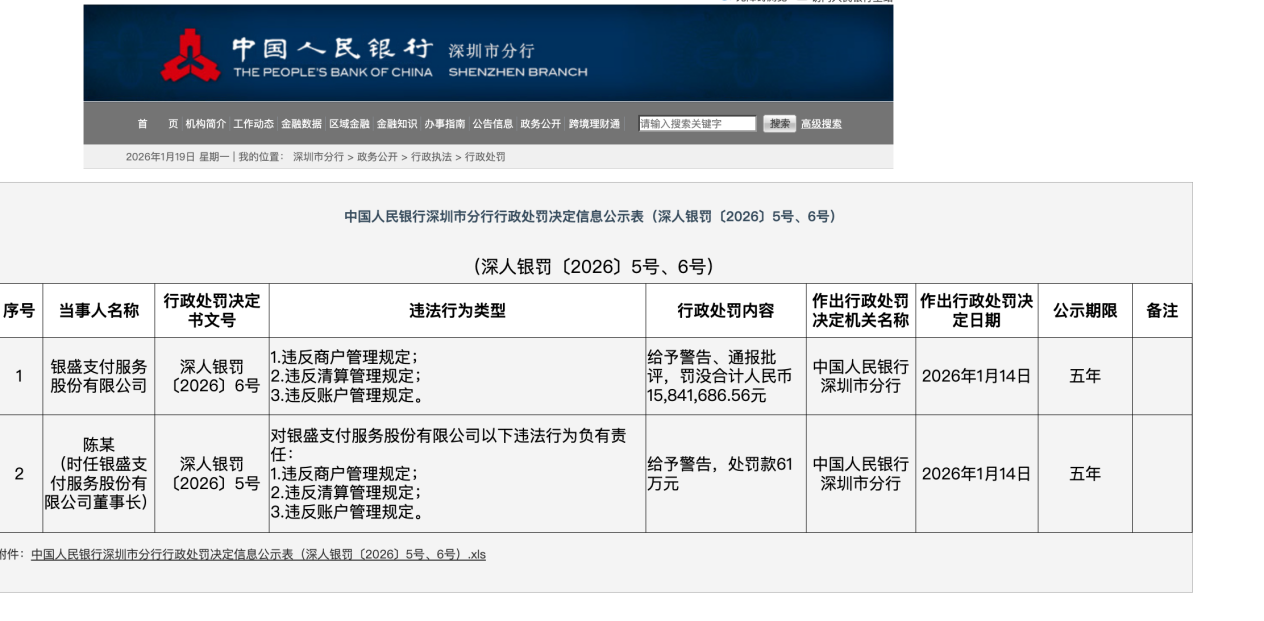1264x621 pixels.
Task: Open the 跨境理财通 navigation item
Action: click(594, 124)
